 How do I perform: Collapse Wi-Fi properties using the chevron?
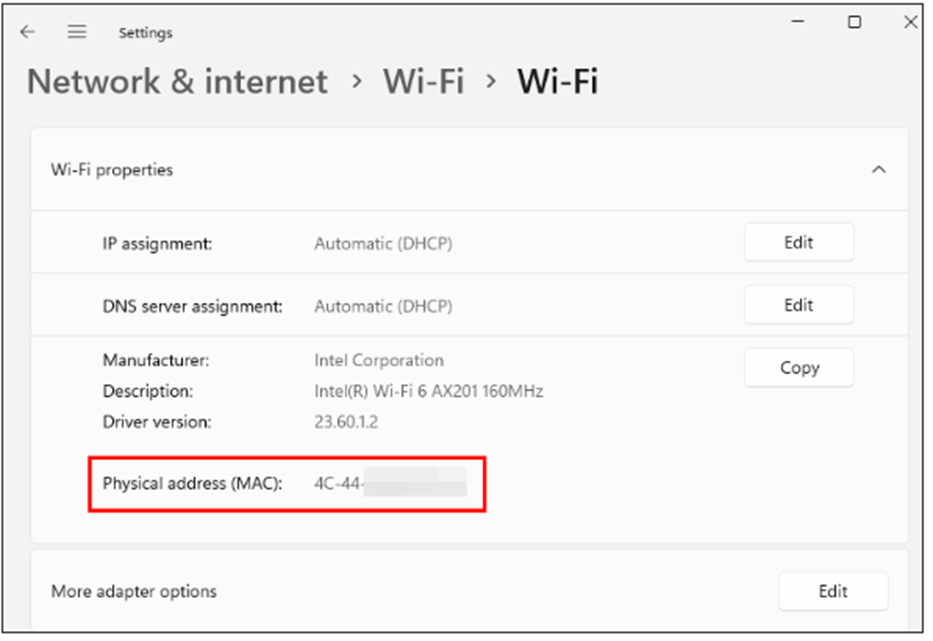pyautogui.click(x=878, y=170)
